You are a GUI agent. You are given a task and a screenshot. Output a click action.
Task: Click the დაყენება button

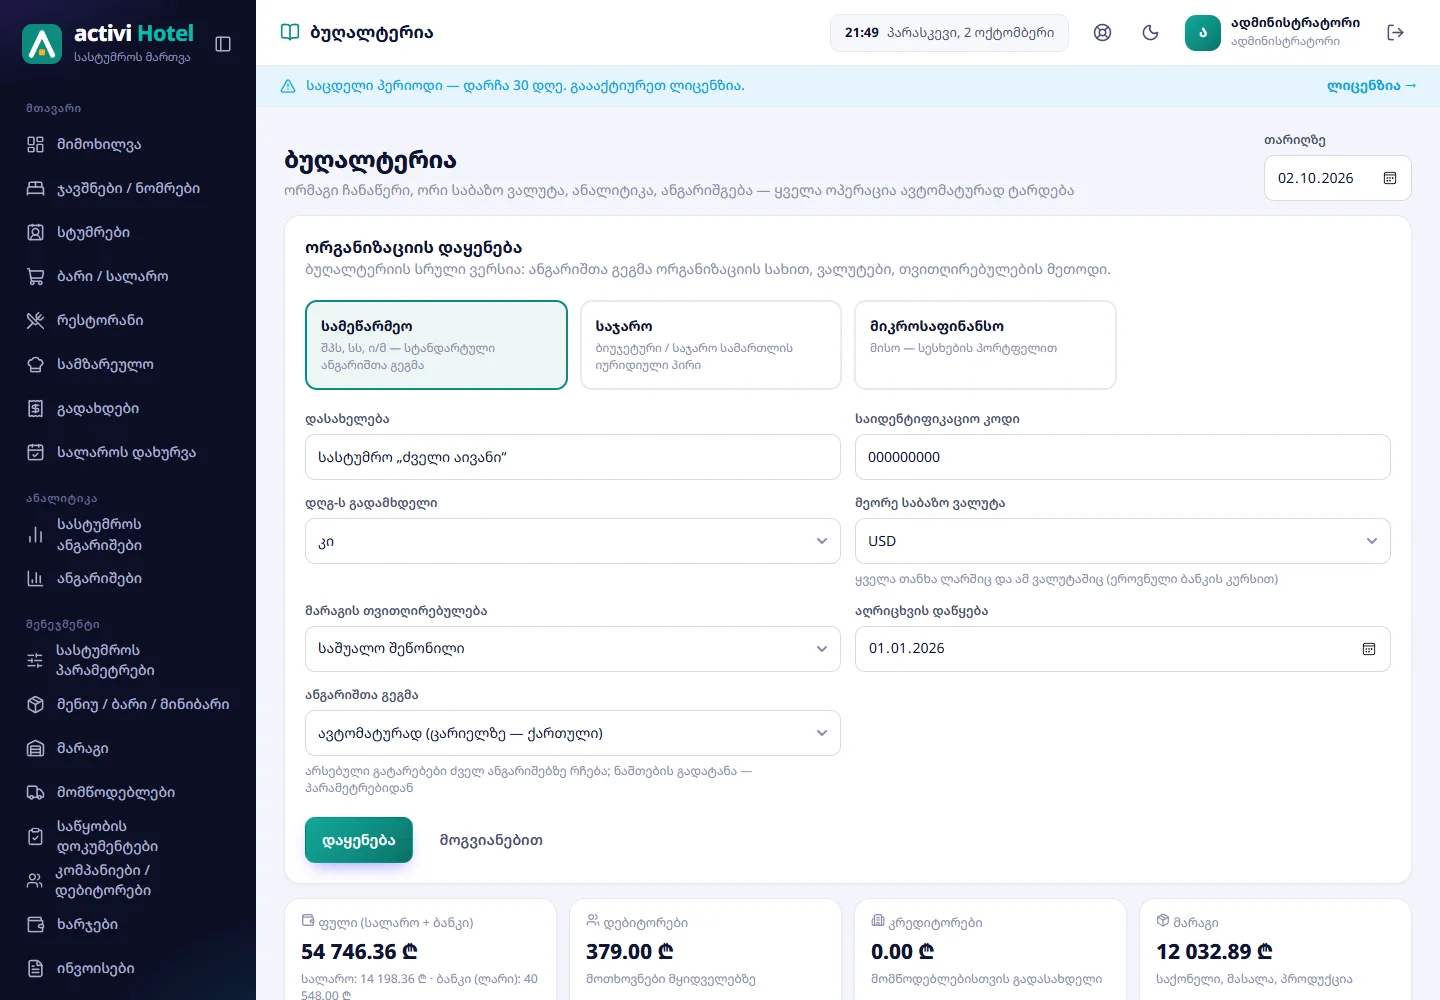tap(359, 840)
